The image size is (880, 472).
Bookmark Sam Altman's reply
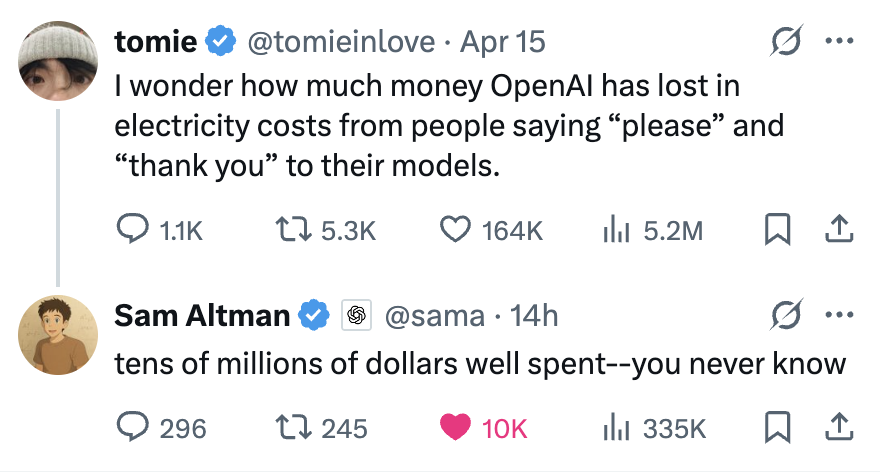(777, 428)
